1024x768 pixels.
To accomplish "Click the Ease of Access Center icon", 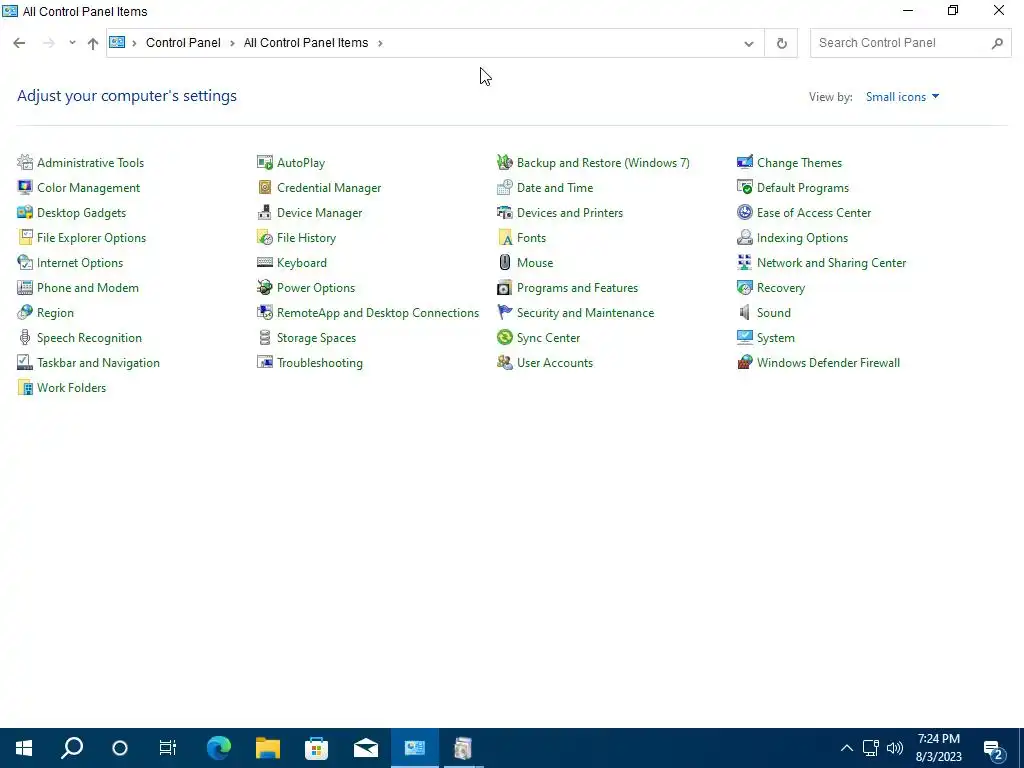I will point(744,212).
